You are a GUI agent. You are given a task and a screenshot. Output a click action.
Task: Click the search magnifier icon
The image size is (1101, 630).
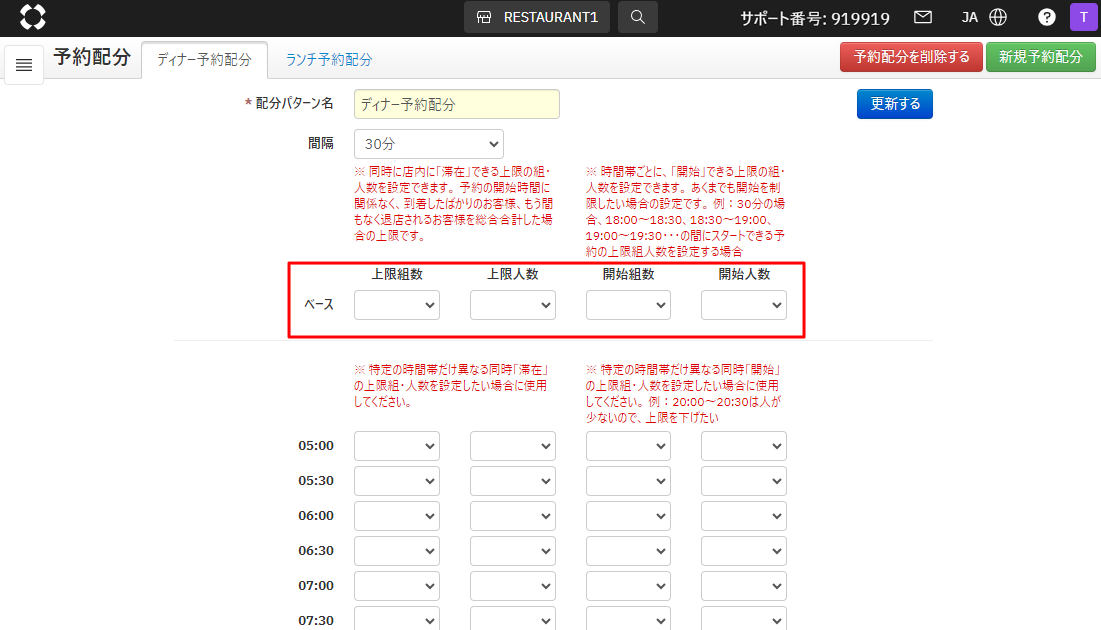point(638,17)
